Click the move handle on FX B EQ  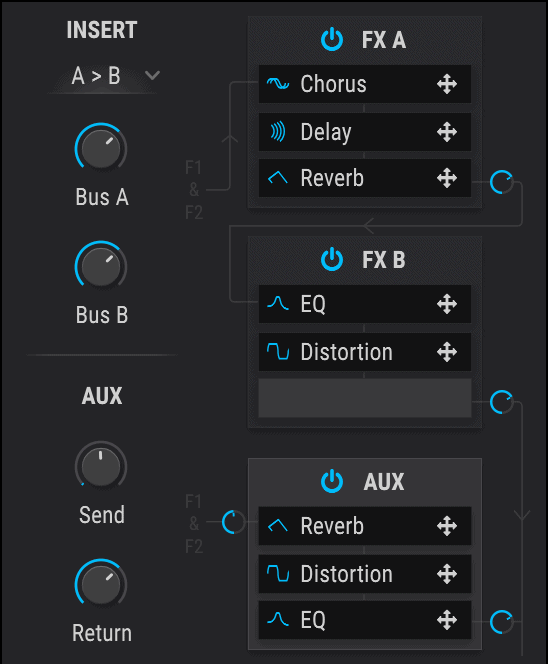447,304
